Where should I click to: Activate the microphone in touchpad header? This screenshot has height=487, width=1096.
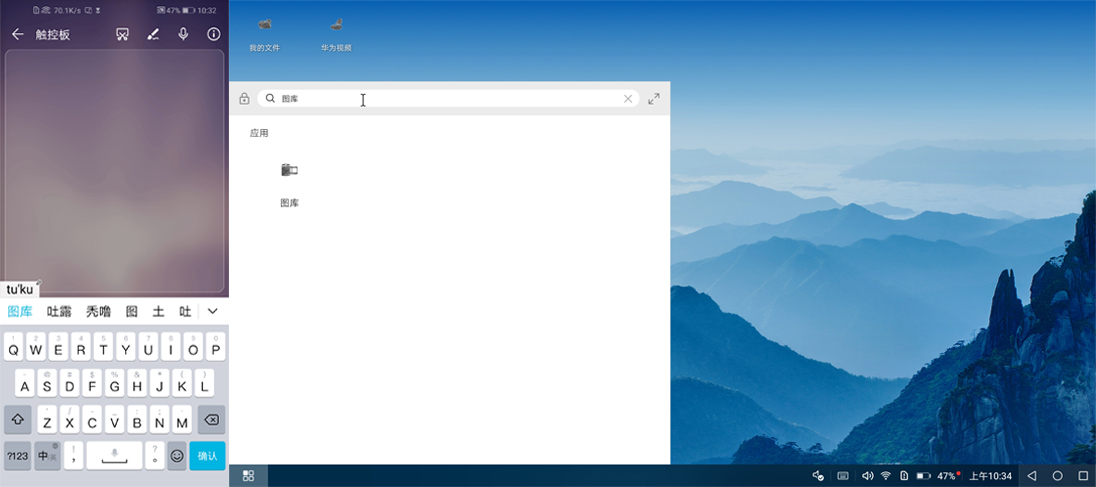(183, 34)
